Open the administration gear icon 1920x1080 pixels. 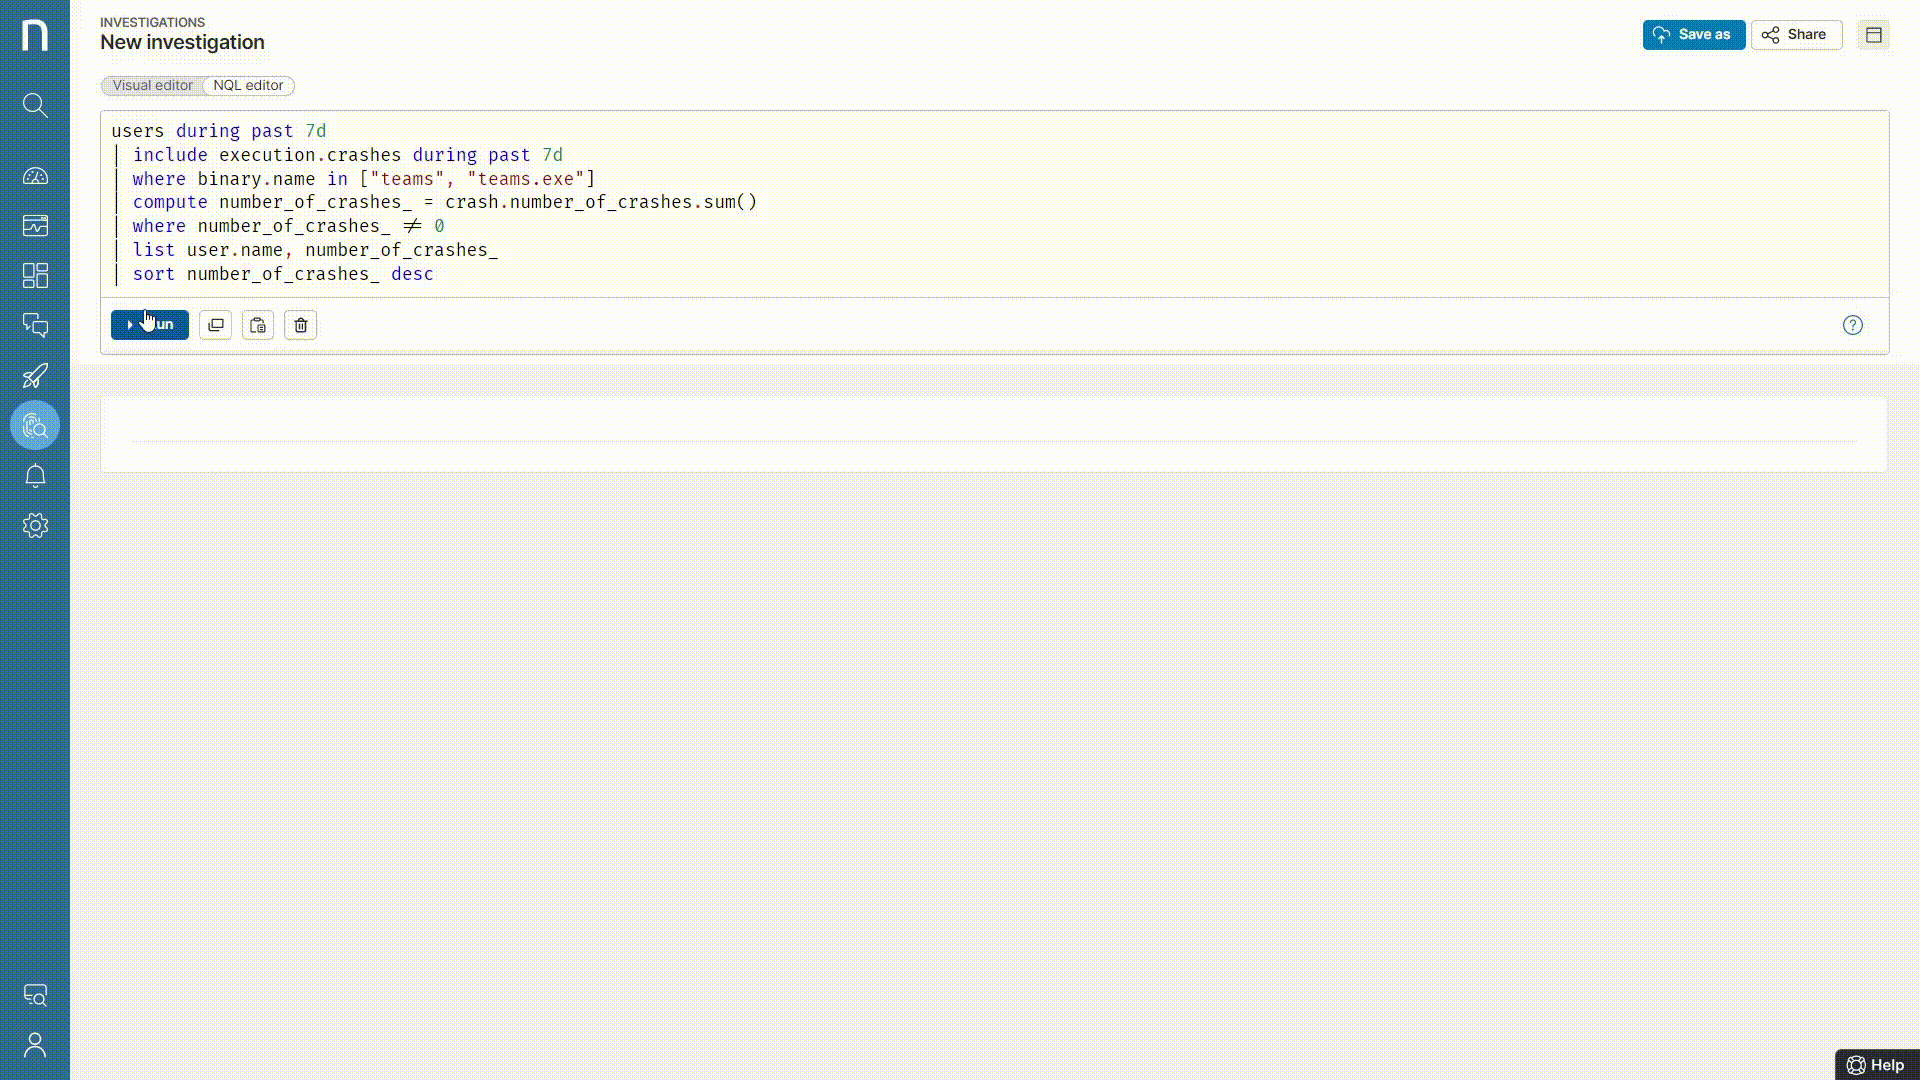point(35,526)
